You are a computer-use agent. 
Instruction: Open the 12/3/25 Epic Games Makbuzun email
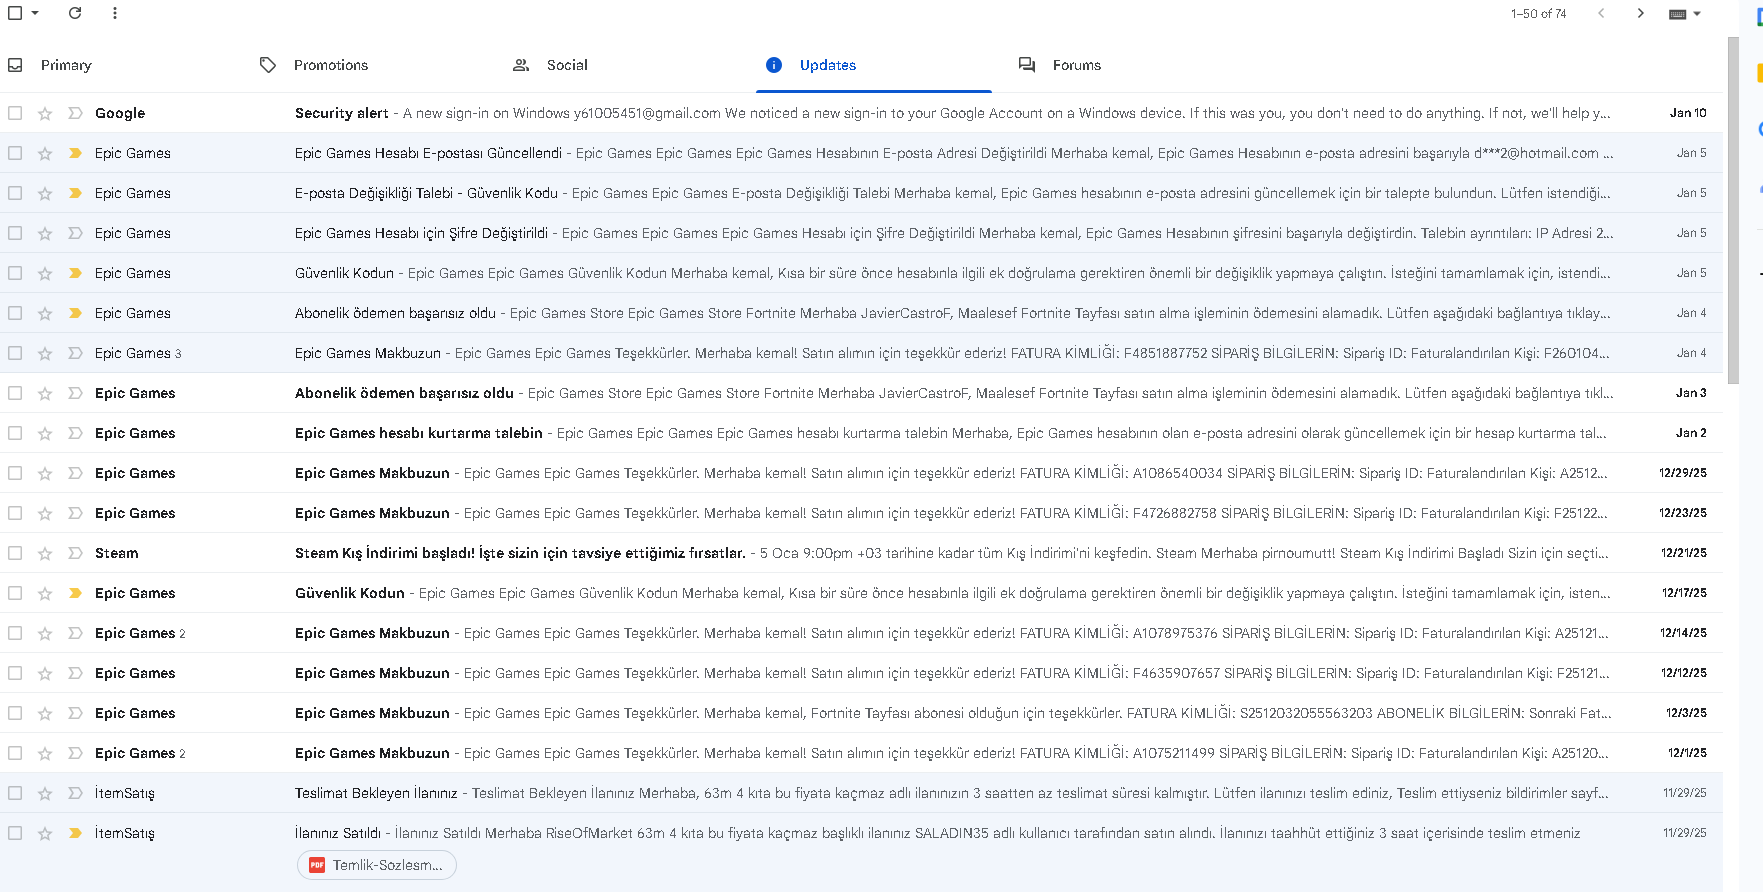coord(861,713)
